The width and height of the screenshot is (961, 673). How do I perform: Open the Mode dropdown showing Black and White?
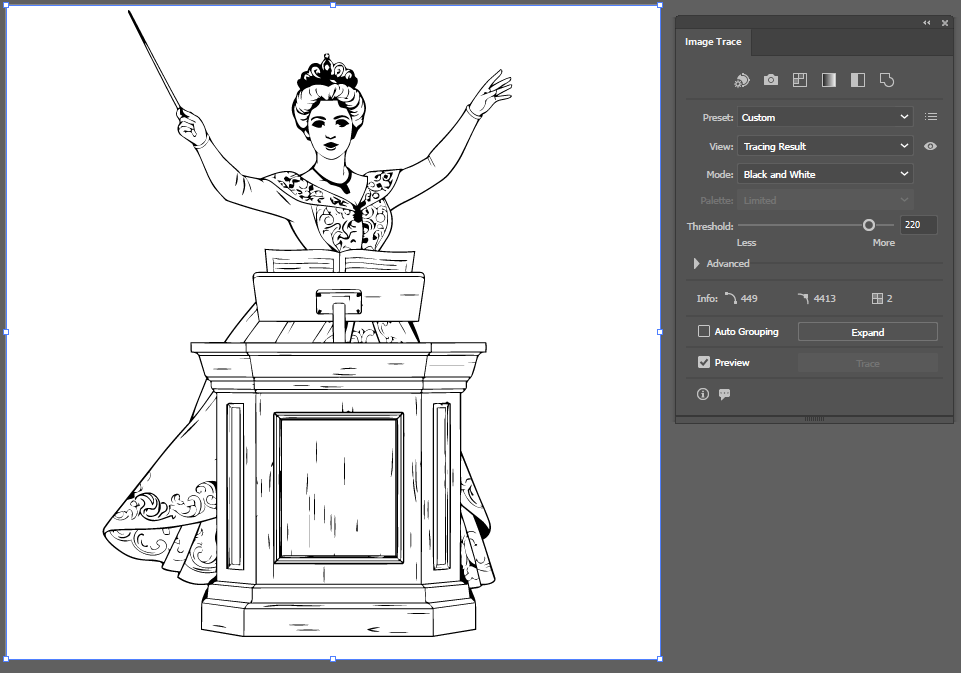click(825, 174)
